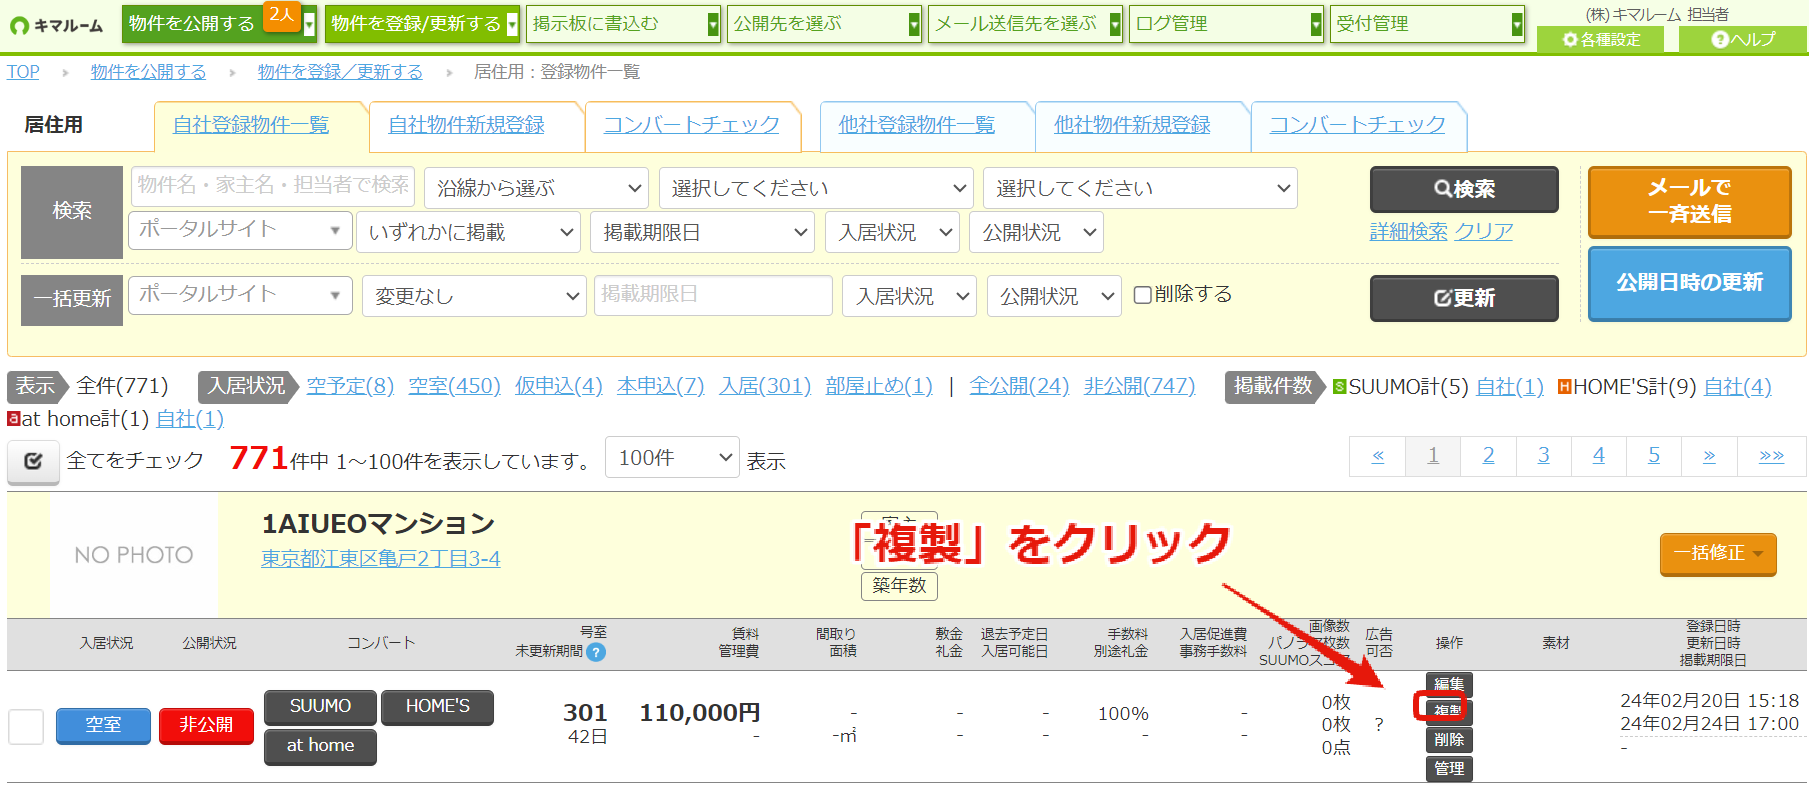Viewport: 1809px width, 801px height.
Task: Open the 物件を公開する menu
Action: coord(219,24)
